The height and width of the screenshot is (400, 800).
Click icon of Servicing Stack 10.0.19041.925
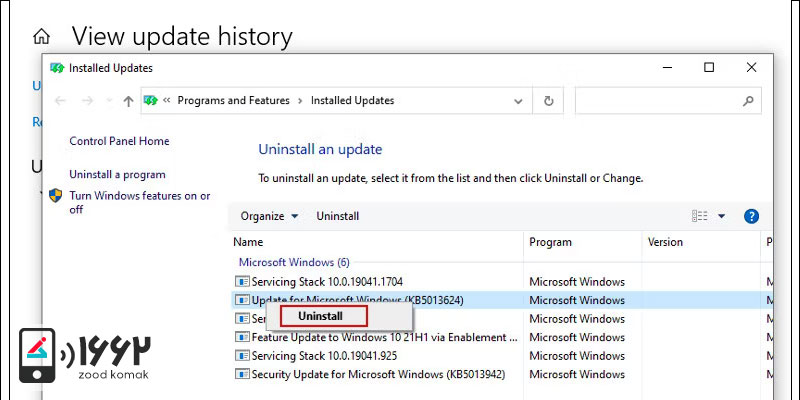click(242, 356)
